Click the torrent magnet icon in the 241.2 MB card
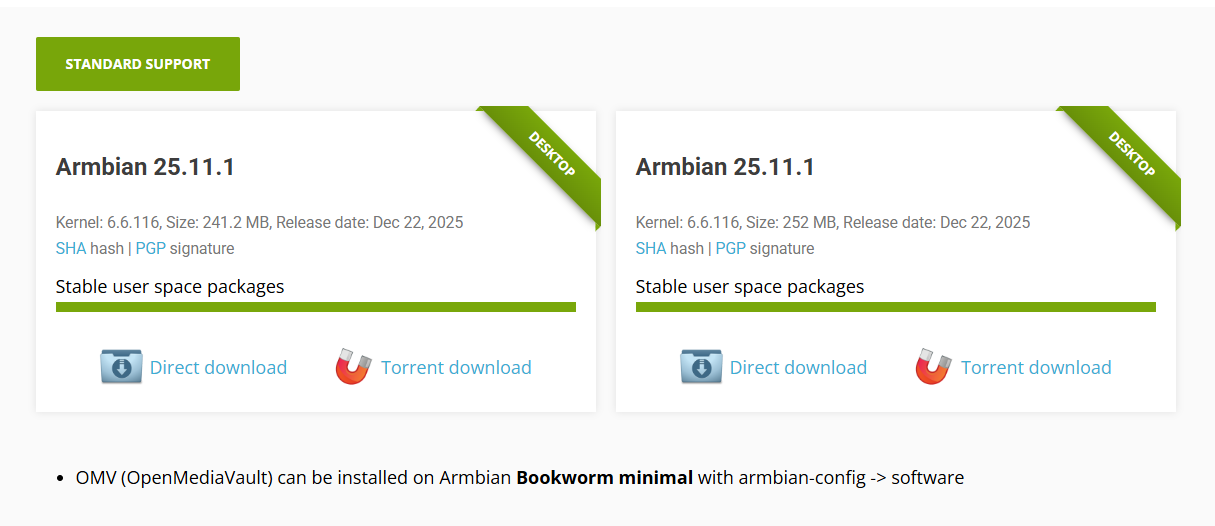The image size is (1215, 526). [353, 367]
